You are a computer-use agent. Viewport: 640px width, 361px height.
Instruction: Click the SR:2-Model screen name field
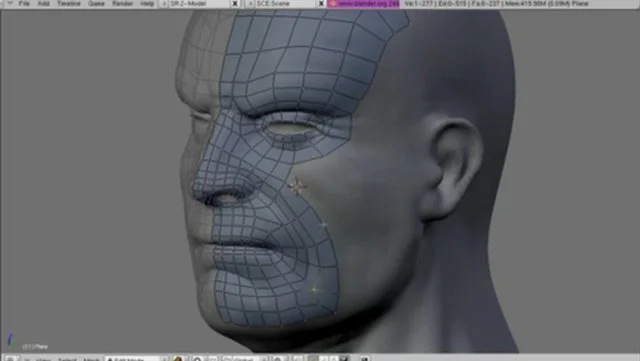point(200,3)
